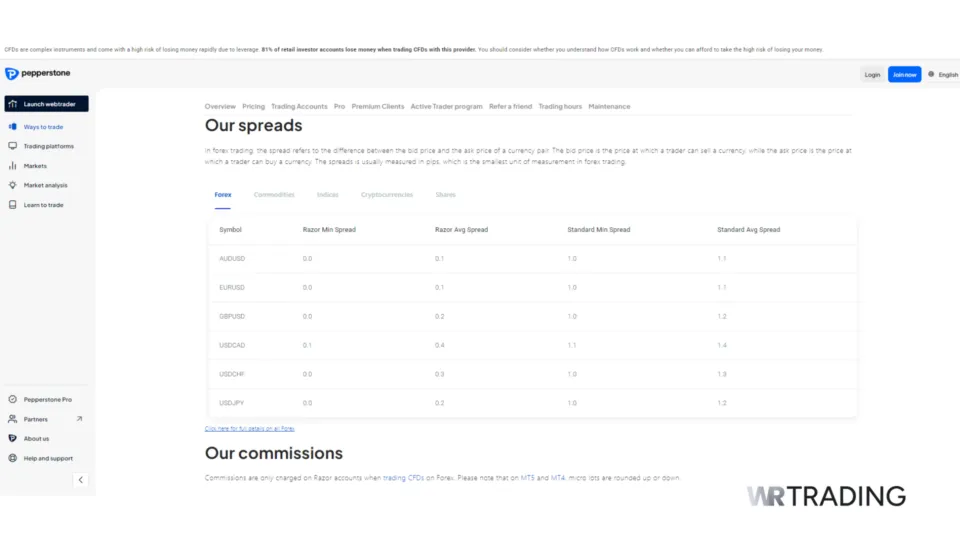Viewport: 960px width, 540px height.
Task: Collapse the sidebar with the chevron arrow
Action: pos(81,480)
